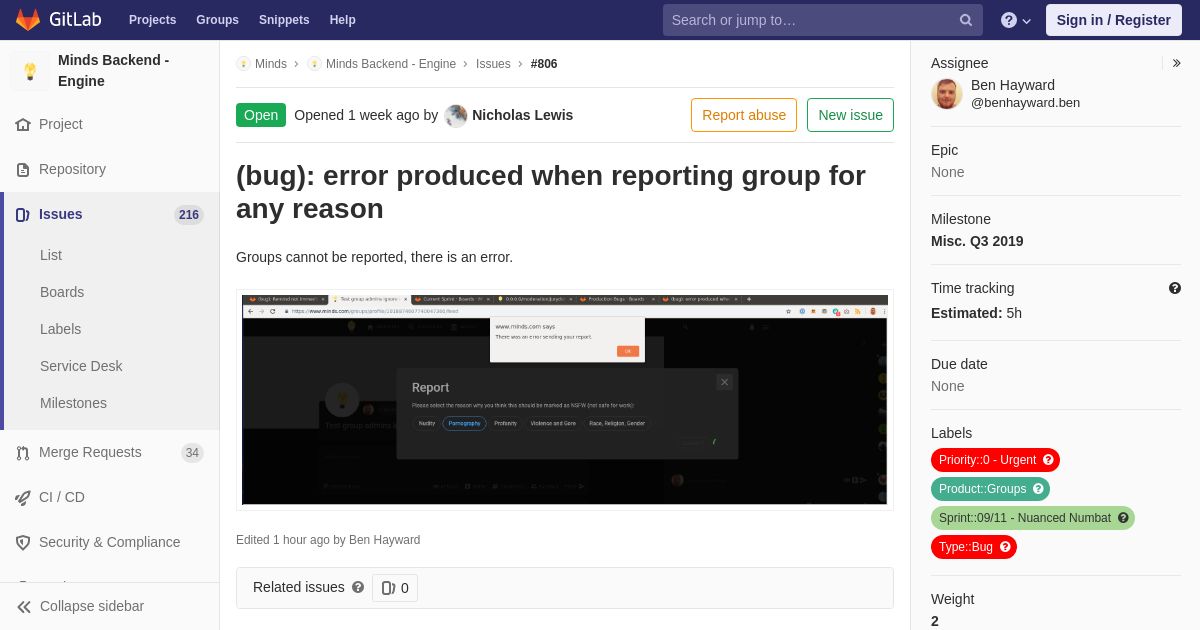Open Labels submenu item
Screen dimensions: 1200x630
(60, 329)
